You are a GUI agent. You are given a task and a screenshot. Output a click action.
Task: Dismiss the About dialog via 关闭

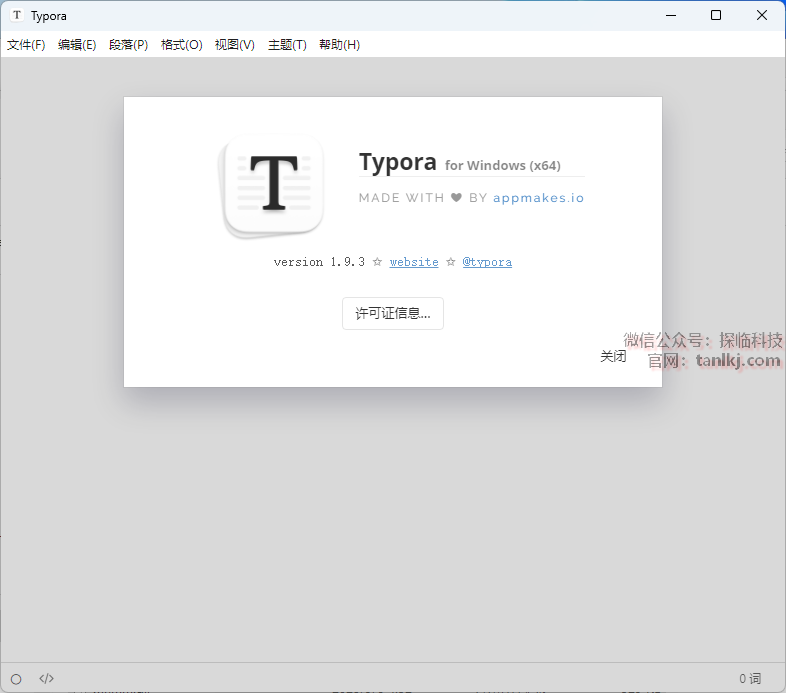click(x=613, y=356)
